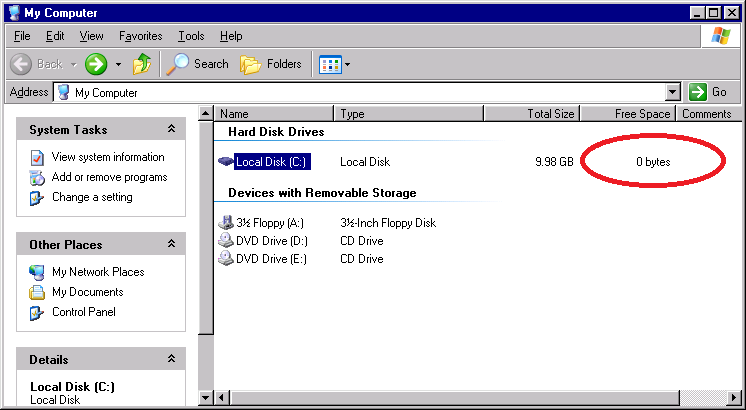Select the DVD Drive (E:) icon

click(226, 259)
